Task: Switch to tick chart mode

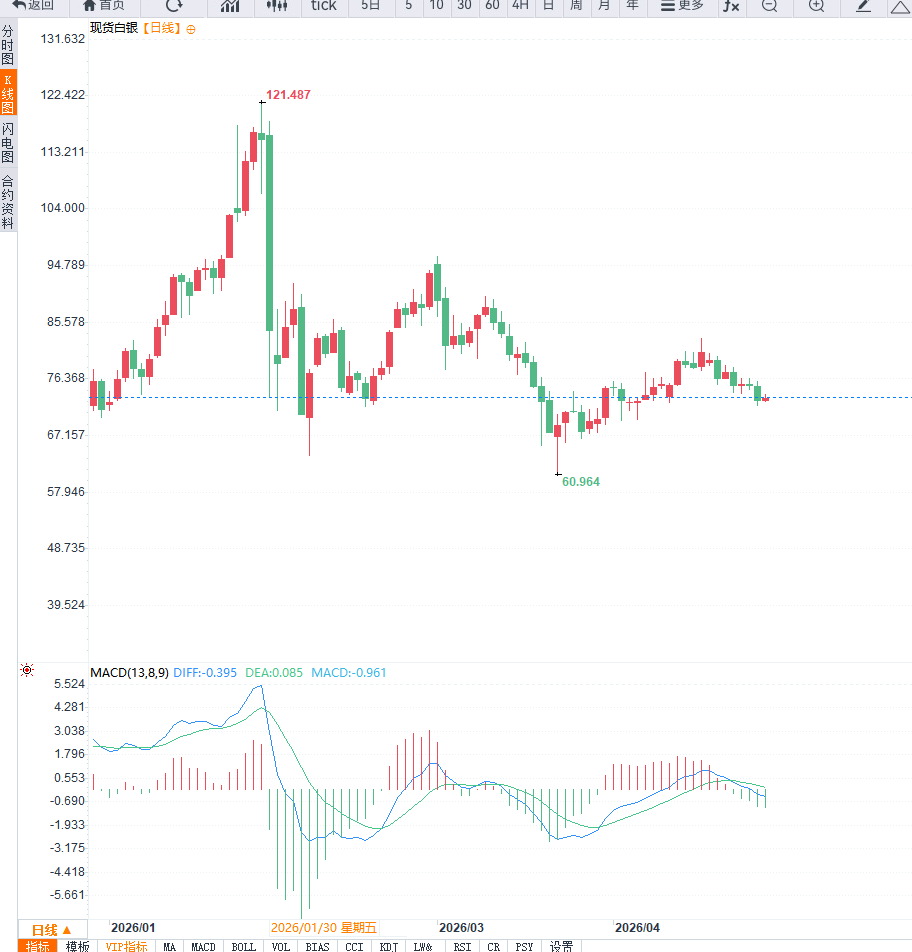Action: coord(324,6)
